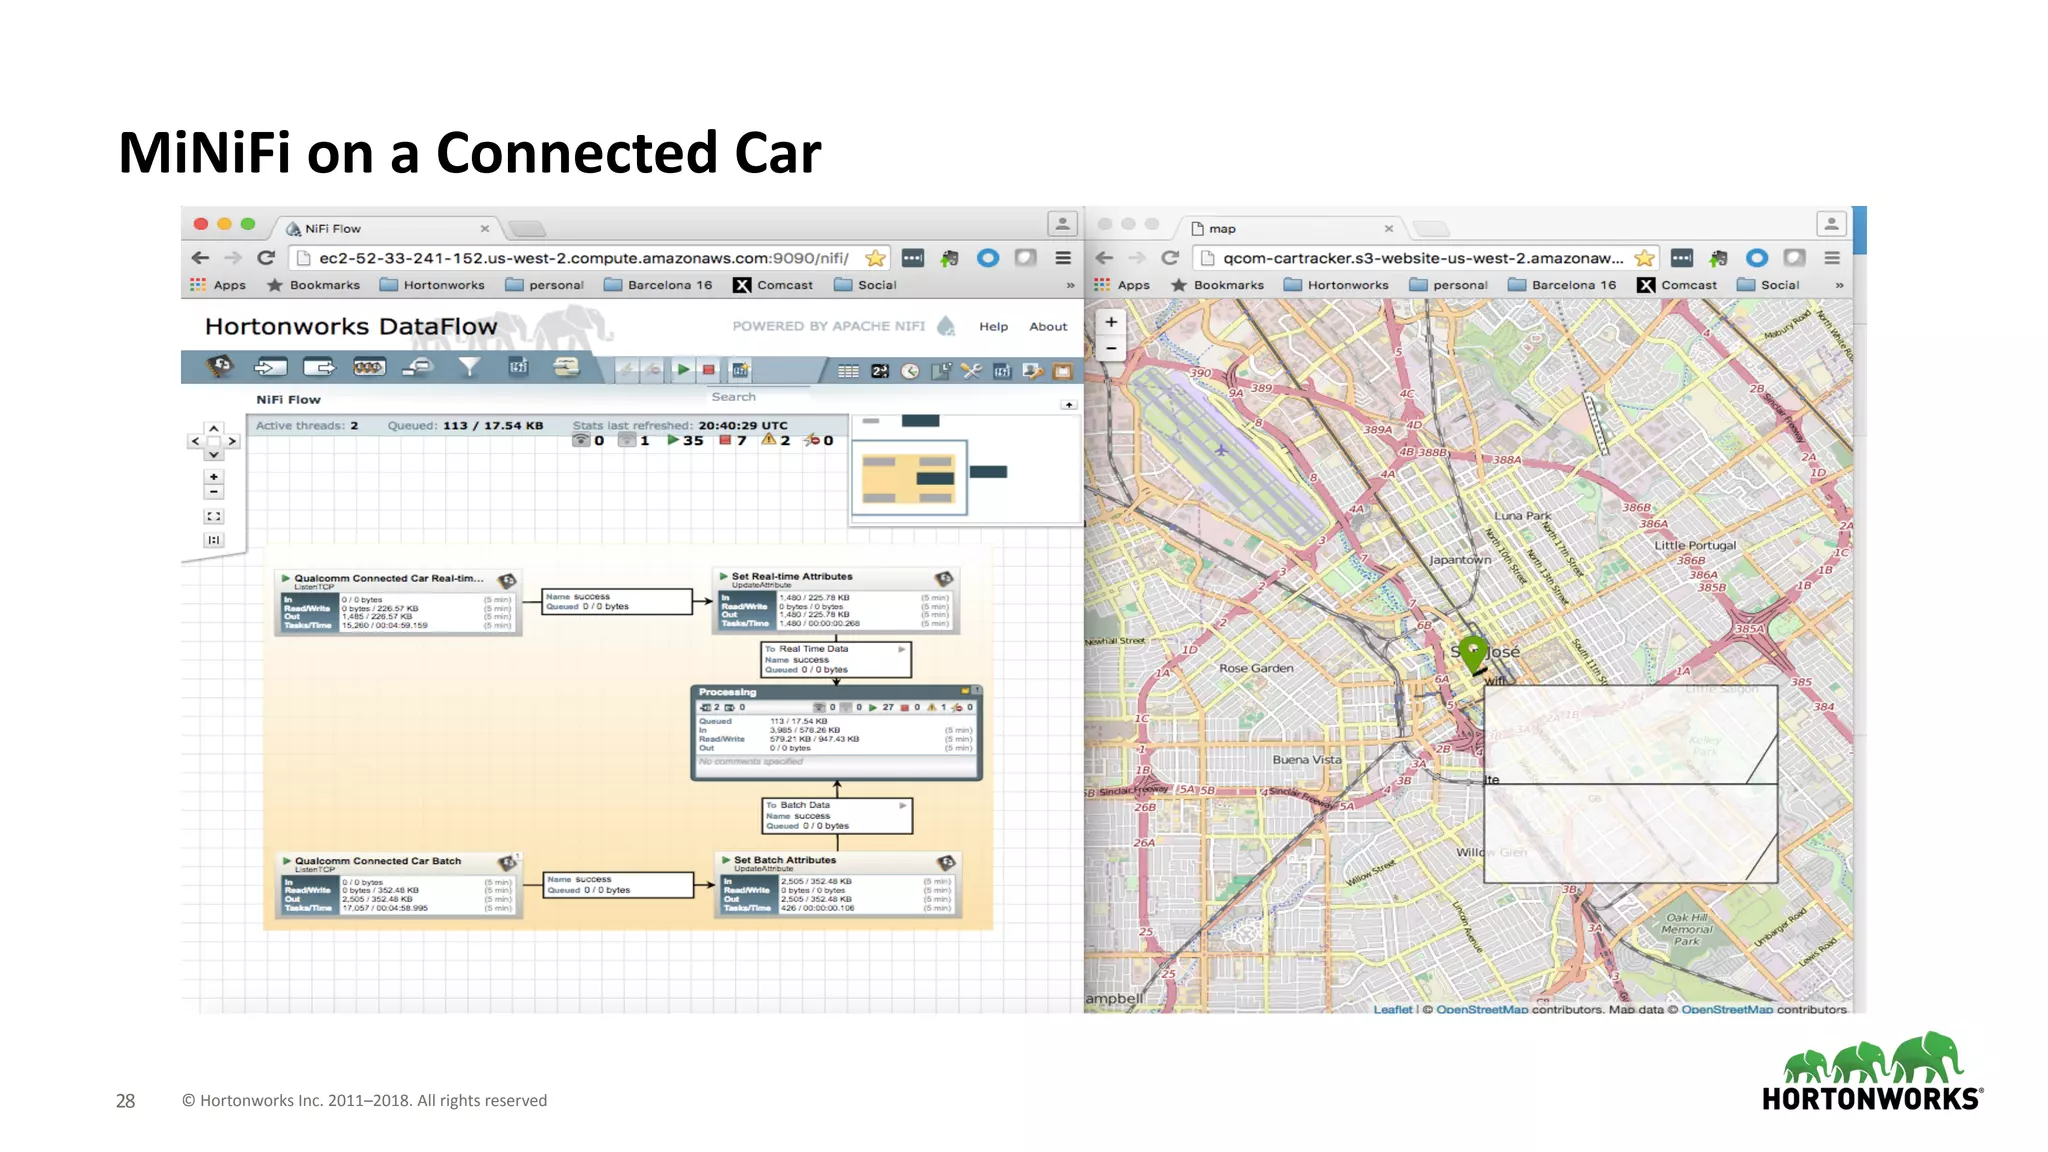Open personal bookmark folder in map window
The image size is (2048, 1152).
[1449, 285]
